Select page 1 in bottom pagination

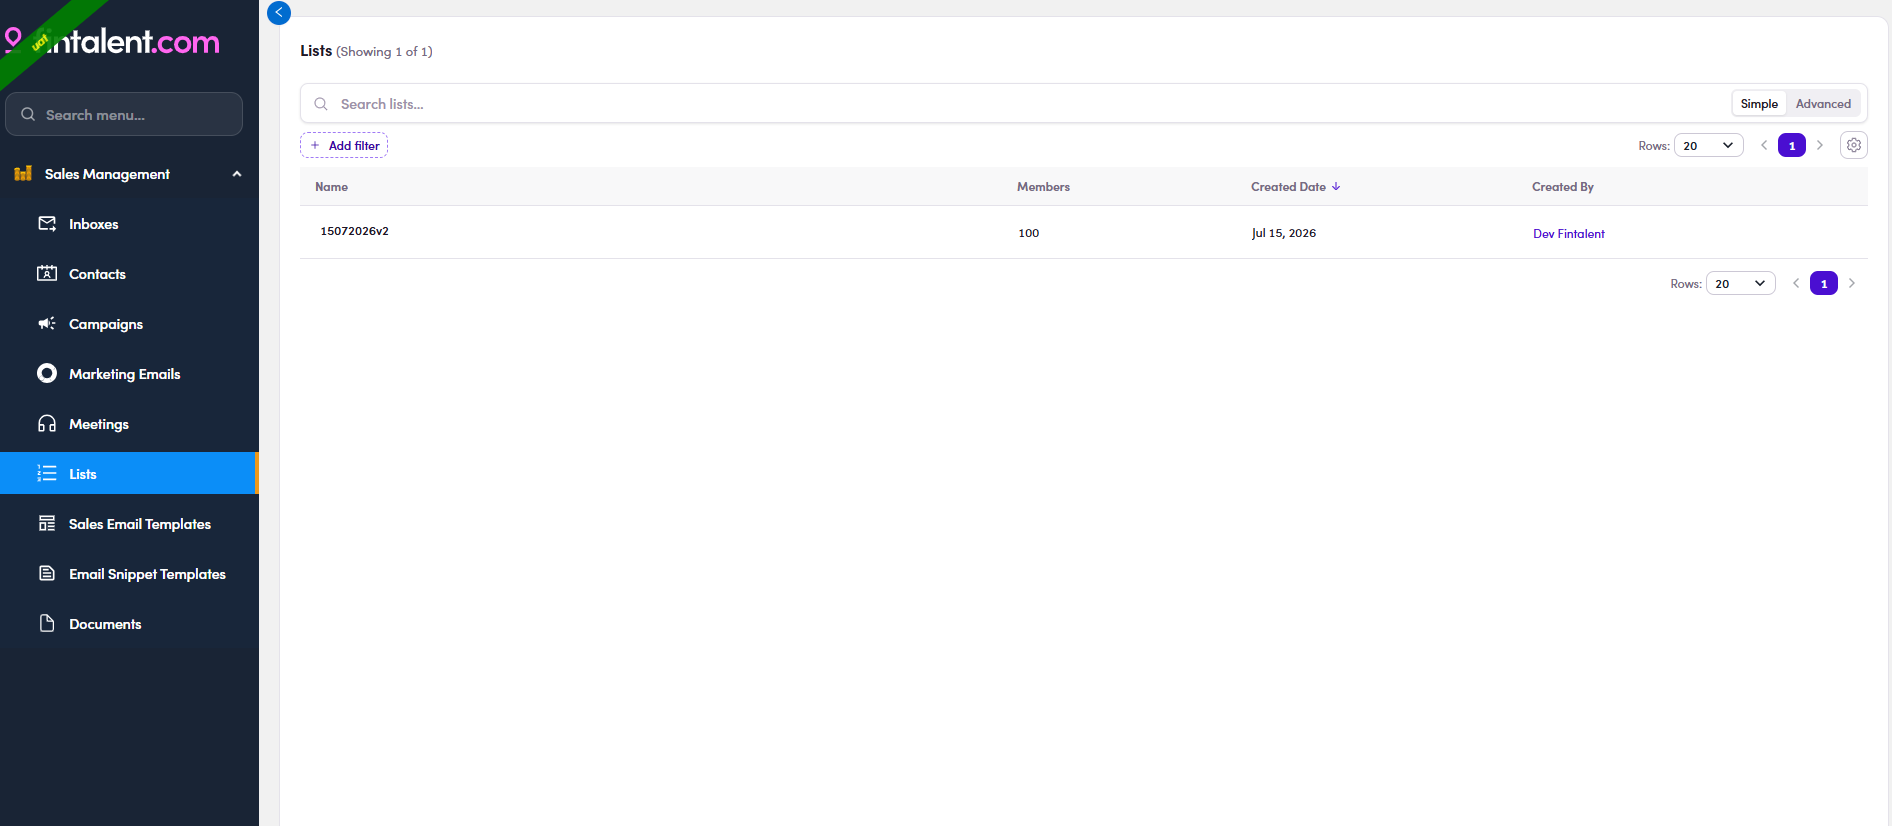click(1824, 283)
